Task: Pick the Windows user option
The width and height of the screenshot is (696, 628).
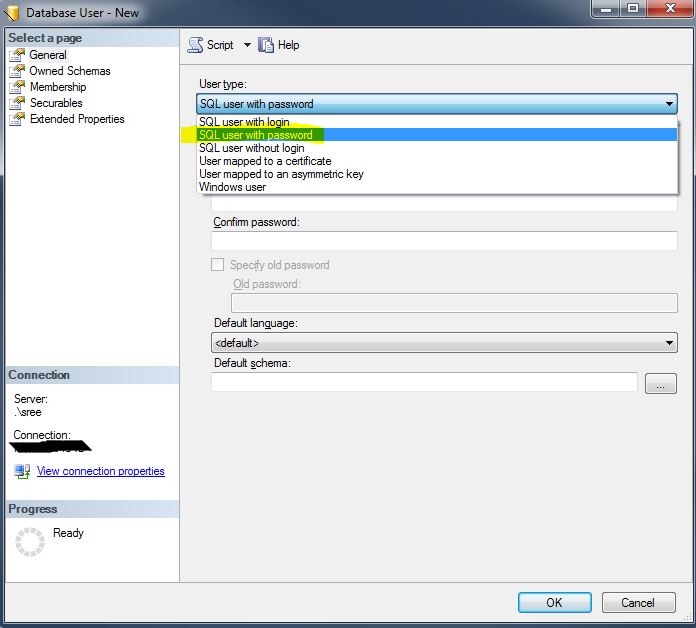Action: coord(232,187)
